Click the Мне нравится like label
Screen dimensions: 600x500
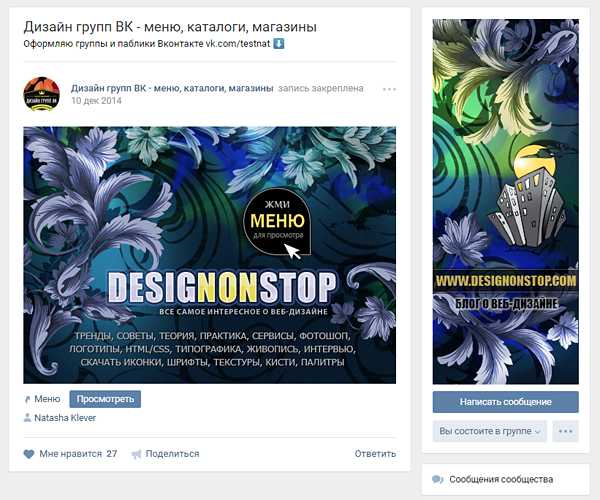coord(70,454)
